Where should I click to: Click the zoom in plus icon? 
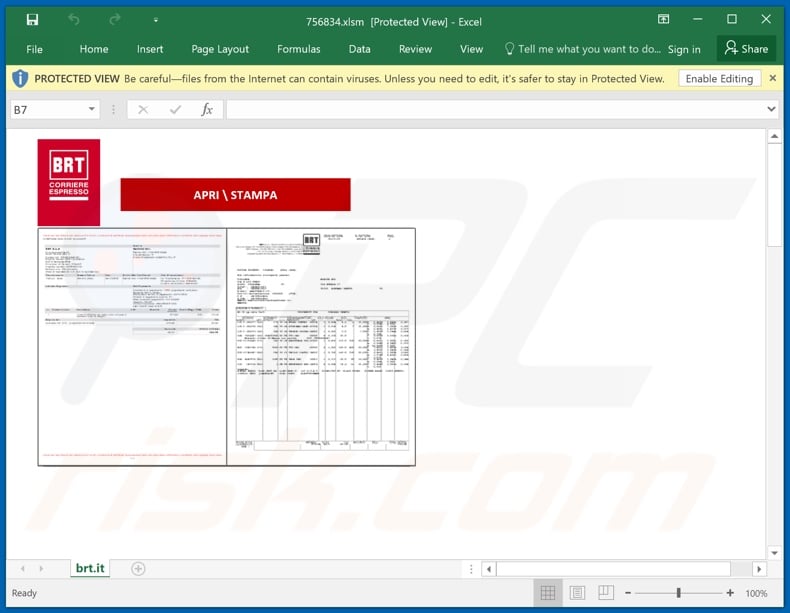[x=730, y=593]
